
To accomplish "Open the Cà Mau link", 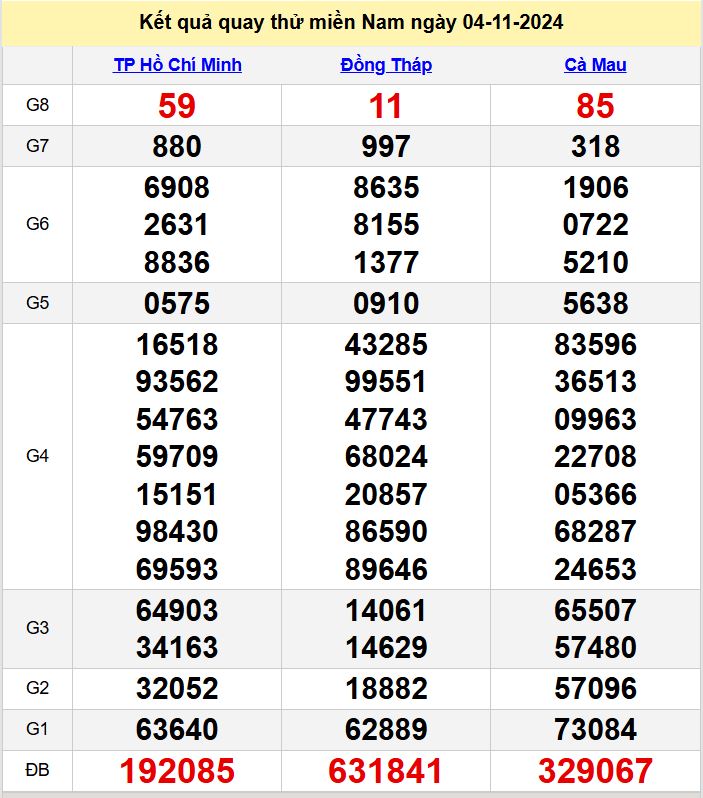I will click(x=595, y=65).
